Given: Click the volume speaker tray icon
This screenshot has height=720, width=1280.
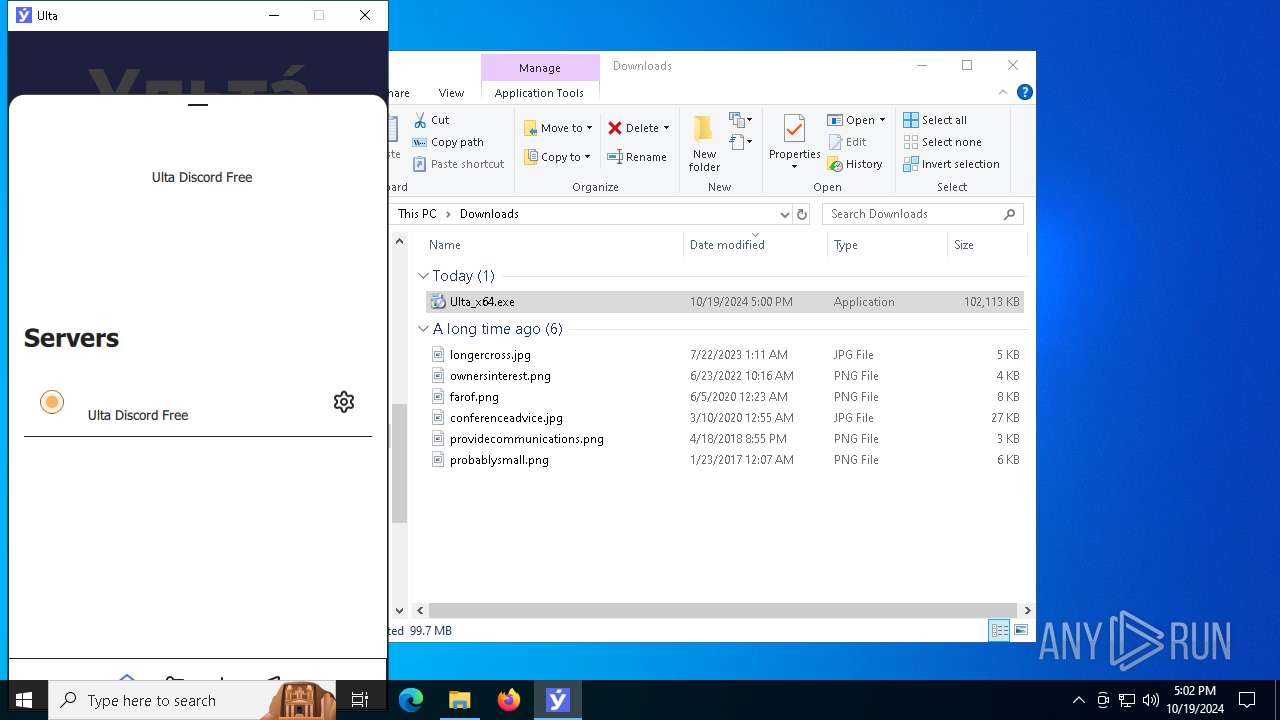Looking at the screenshot, I should click(1151, 700).
